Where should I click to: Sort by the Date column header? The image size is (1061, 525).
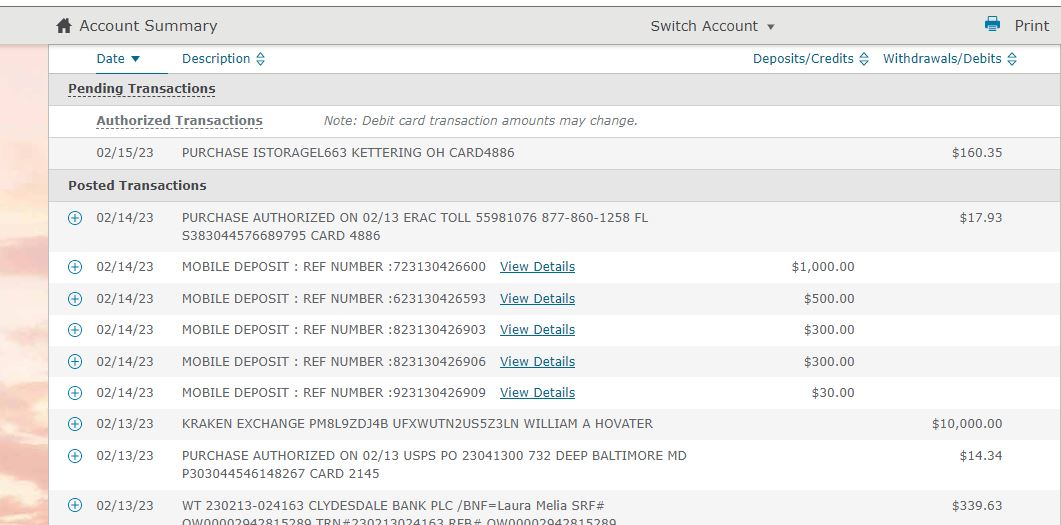[110, 59]
